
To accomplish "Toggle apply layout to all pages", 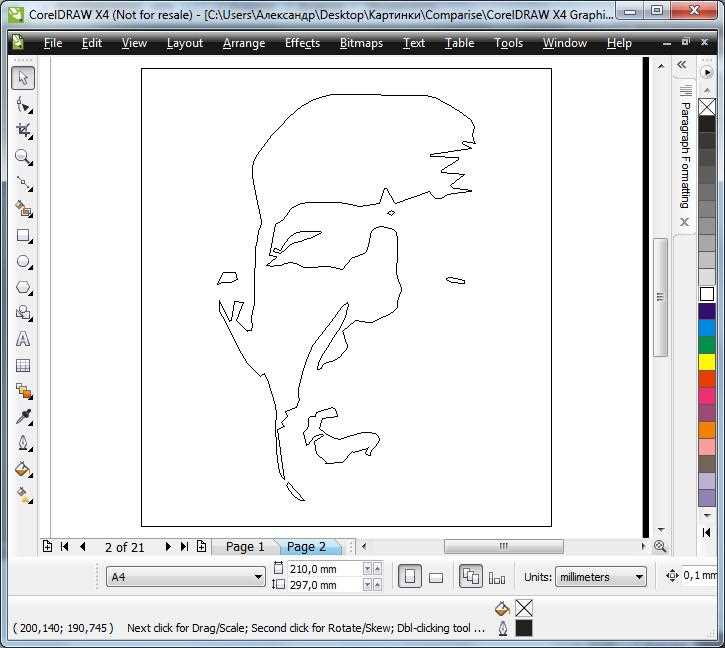I will pyautogui.click(x=470, y=576).
